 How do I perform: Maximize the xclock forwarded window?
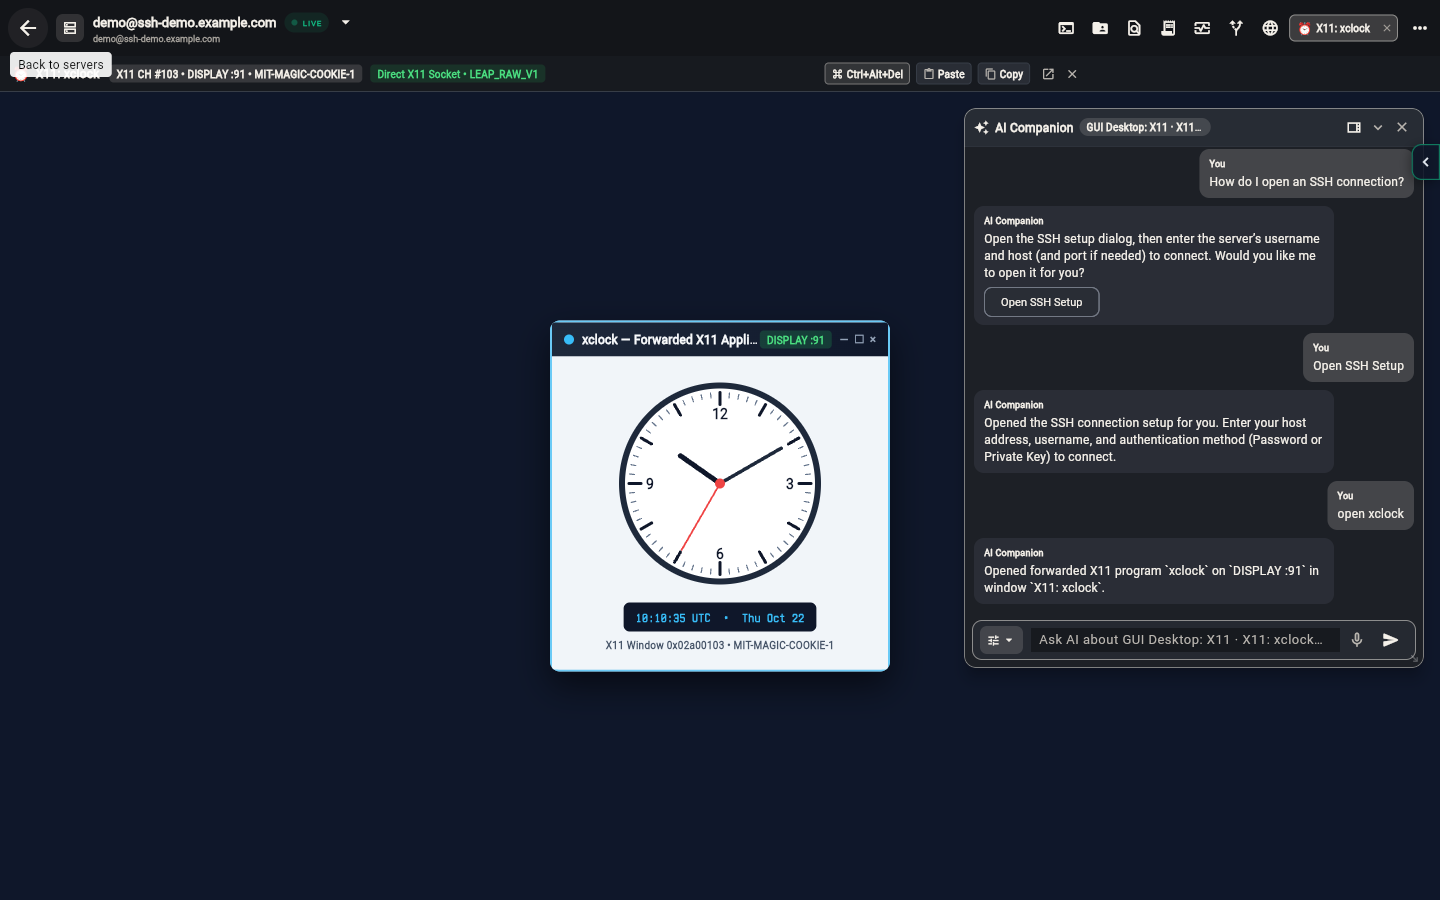point(859,340)
